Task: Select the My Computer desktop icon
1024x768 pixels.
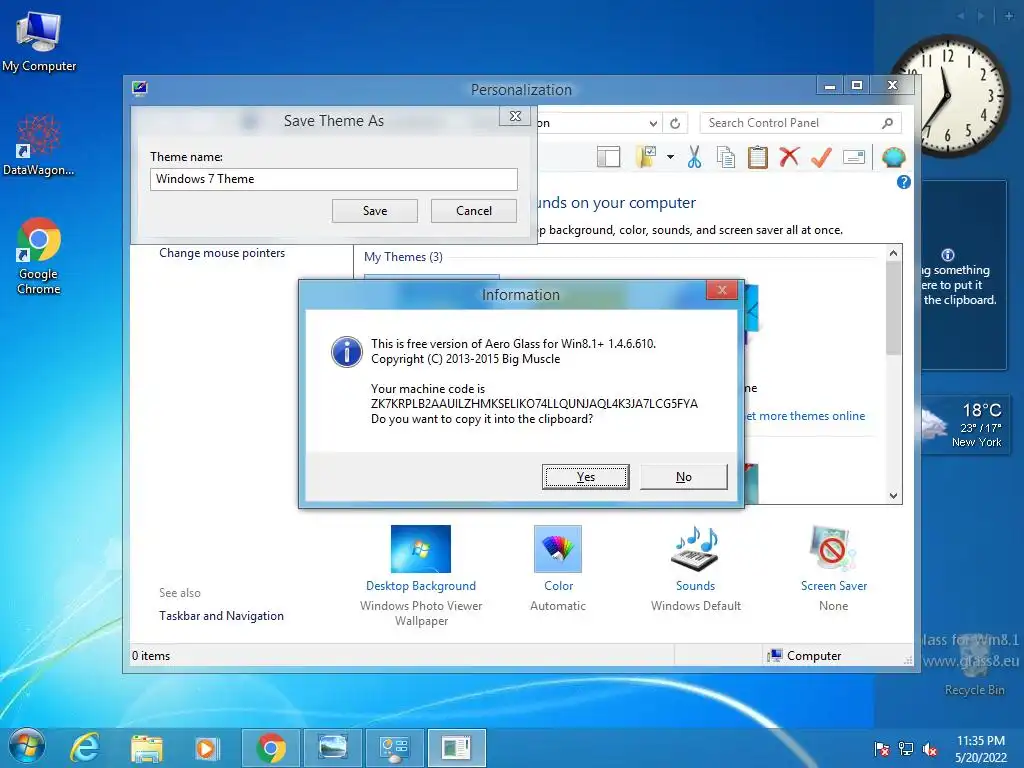Action: point(39,42)
